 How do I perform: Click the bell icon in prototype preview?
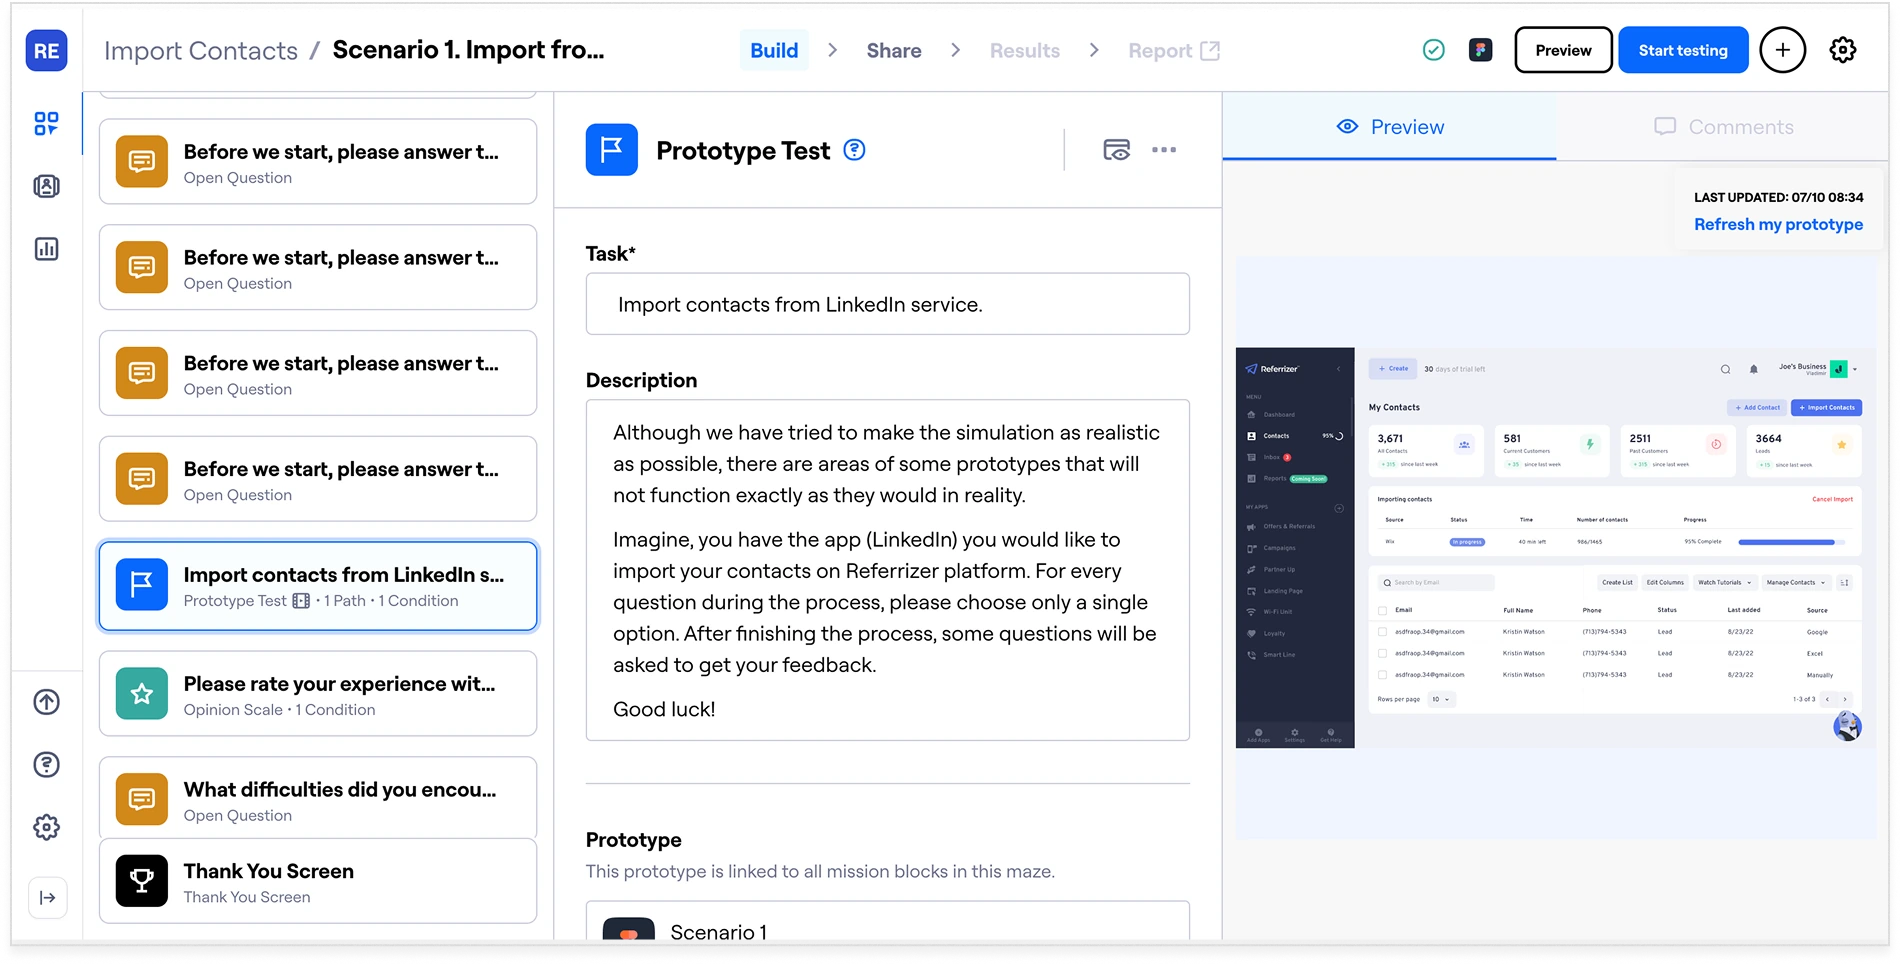tap(1753, 369)
